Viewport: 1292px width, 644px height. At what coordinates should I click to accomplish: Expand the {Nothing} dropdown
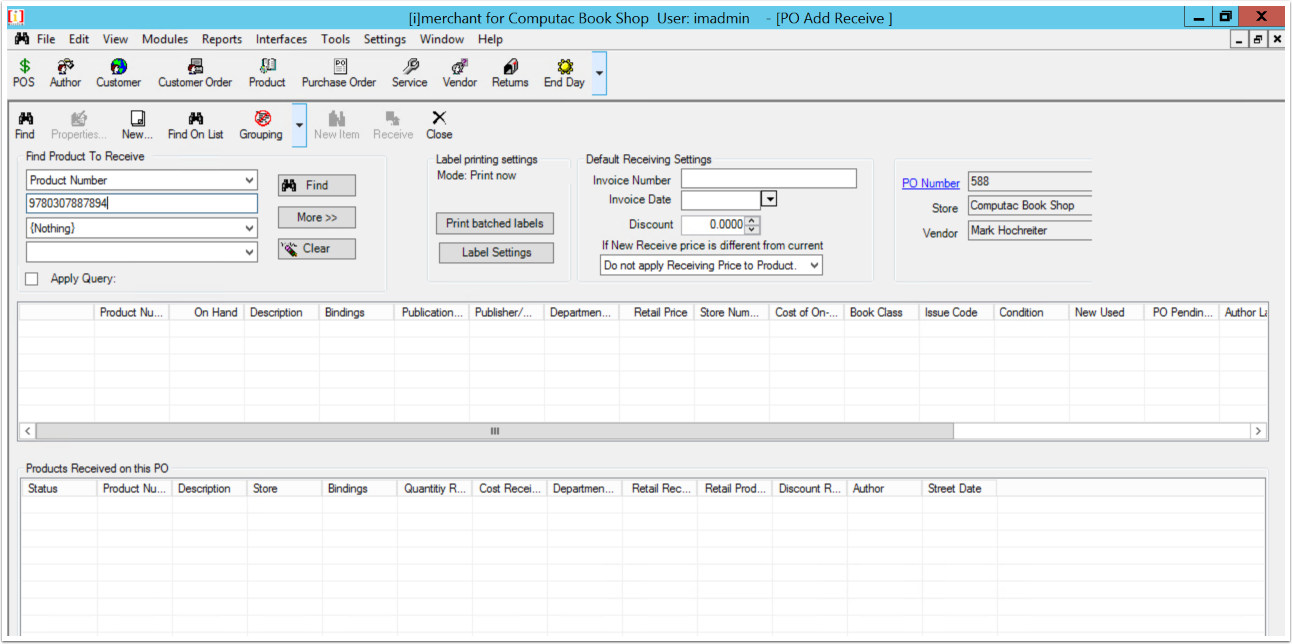[x=249, y=228]
